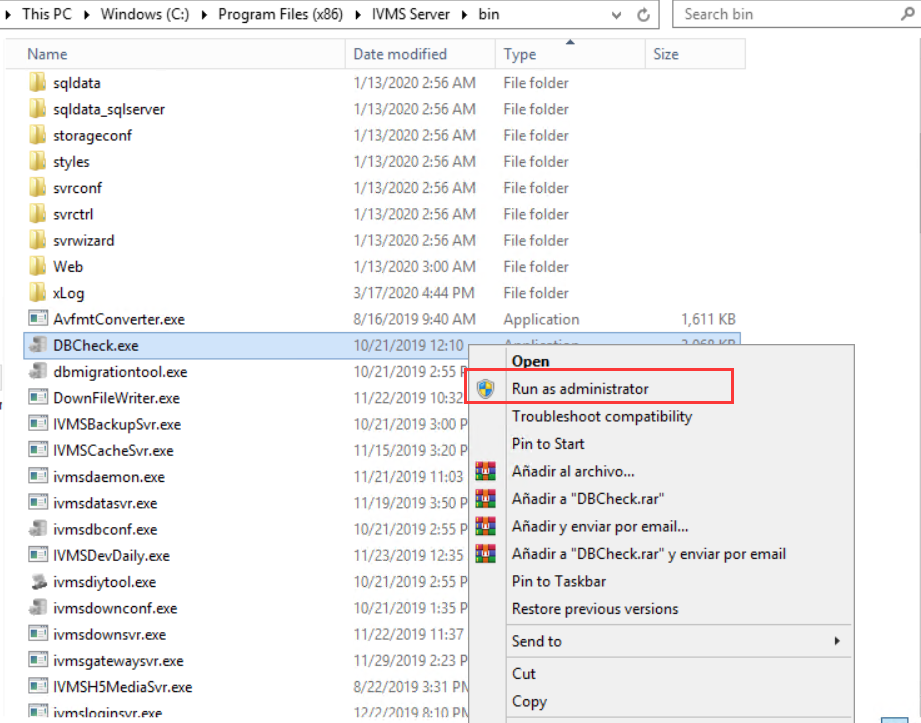Image resolution: width=921 pixels, height=723 pixels.
Task: Navigate to bin in breadcrumb
Action: coord(489,14)
